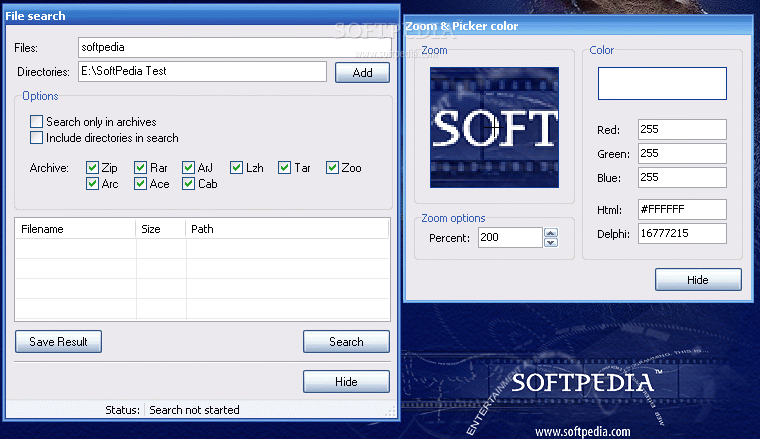Disable the Zoo archive checkbox
Image resolution: width=760 pixels, height=439 pixels.
[332, 168]
